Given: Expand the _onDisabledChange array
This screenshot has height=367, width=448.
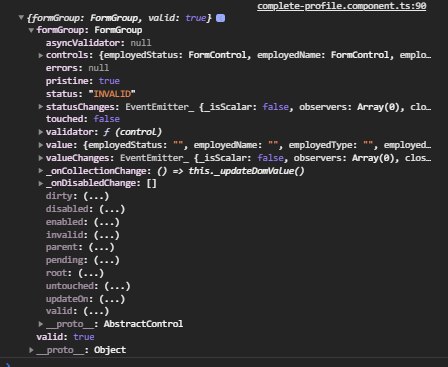Looking at the screenshot, I should pos(41,183).
